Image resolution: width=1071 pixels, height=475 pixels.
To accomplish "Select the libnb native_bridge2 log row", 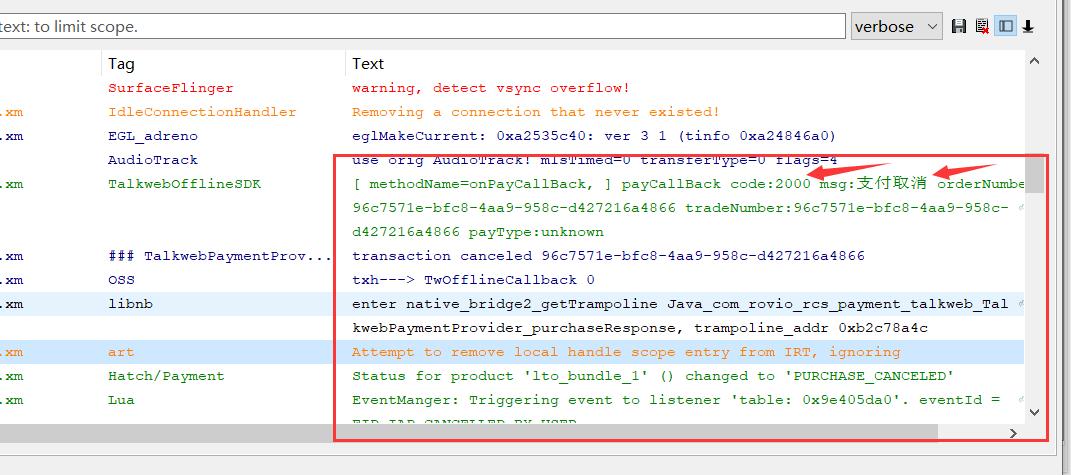I will [x=600, y=304].
